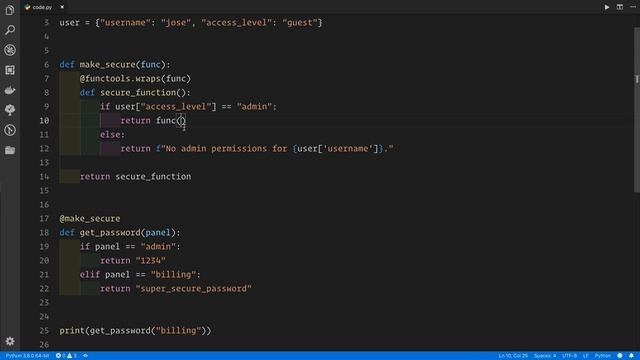
Task: Open the Manage settings gear
Action: [x=10, y=341]
